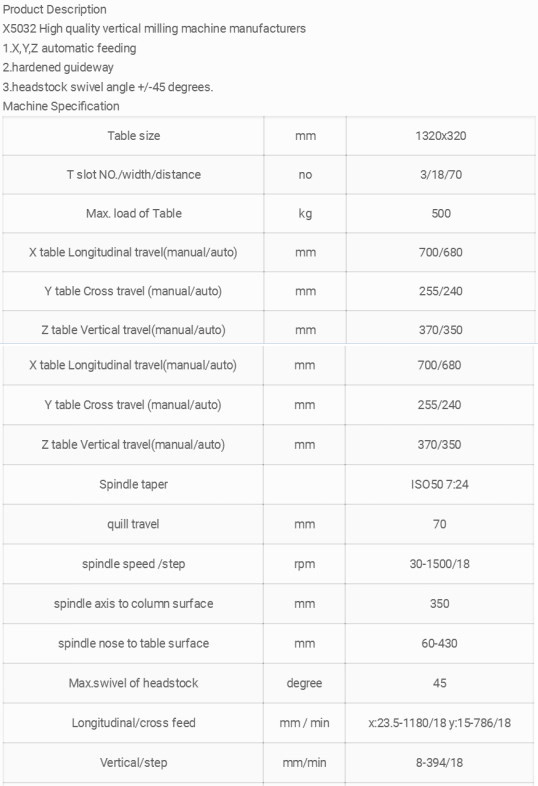538x786 pixels.
Task: Click the Spindle taper row label
Action: (x=133, y=485)
